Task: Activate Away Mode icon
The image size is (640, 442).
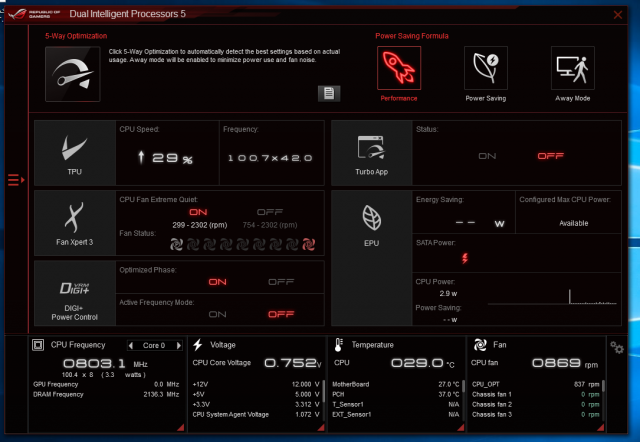Action: coord(573,68)
